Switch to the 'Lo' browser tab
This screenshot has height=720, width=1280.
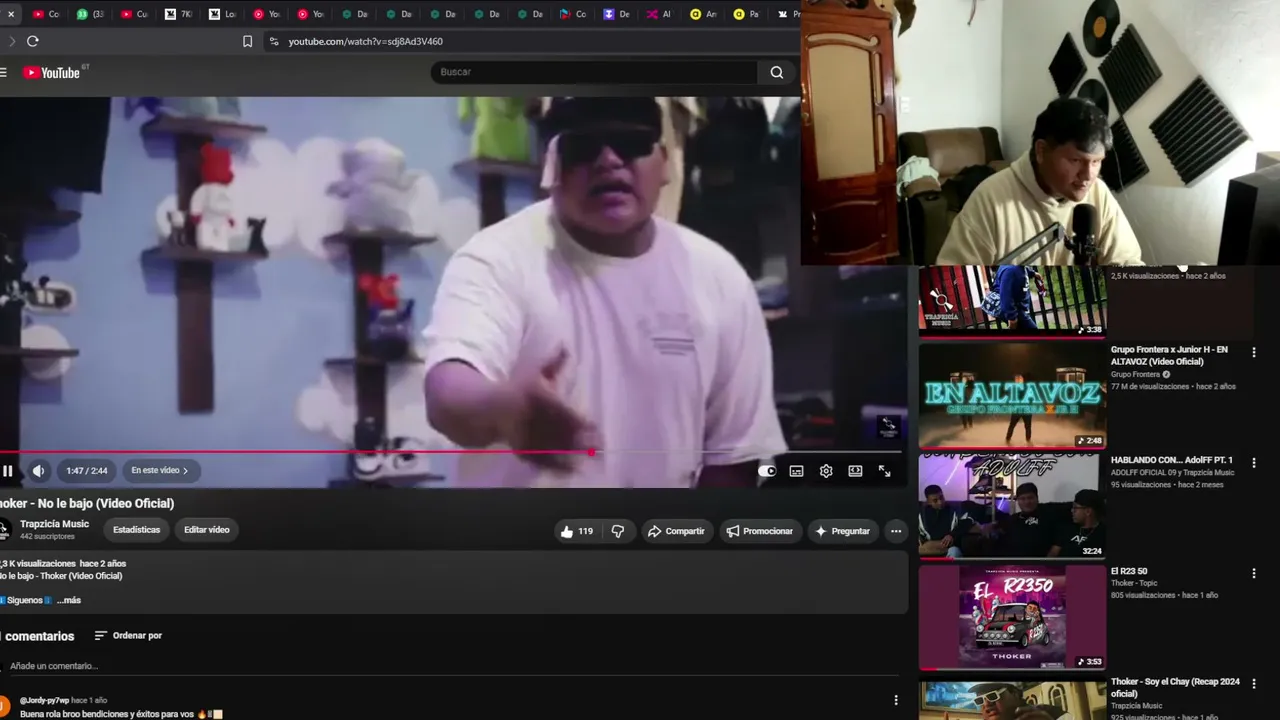221,14
